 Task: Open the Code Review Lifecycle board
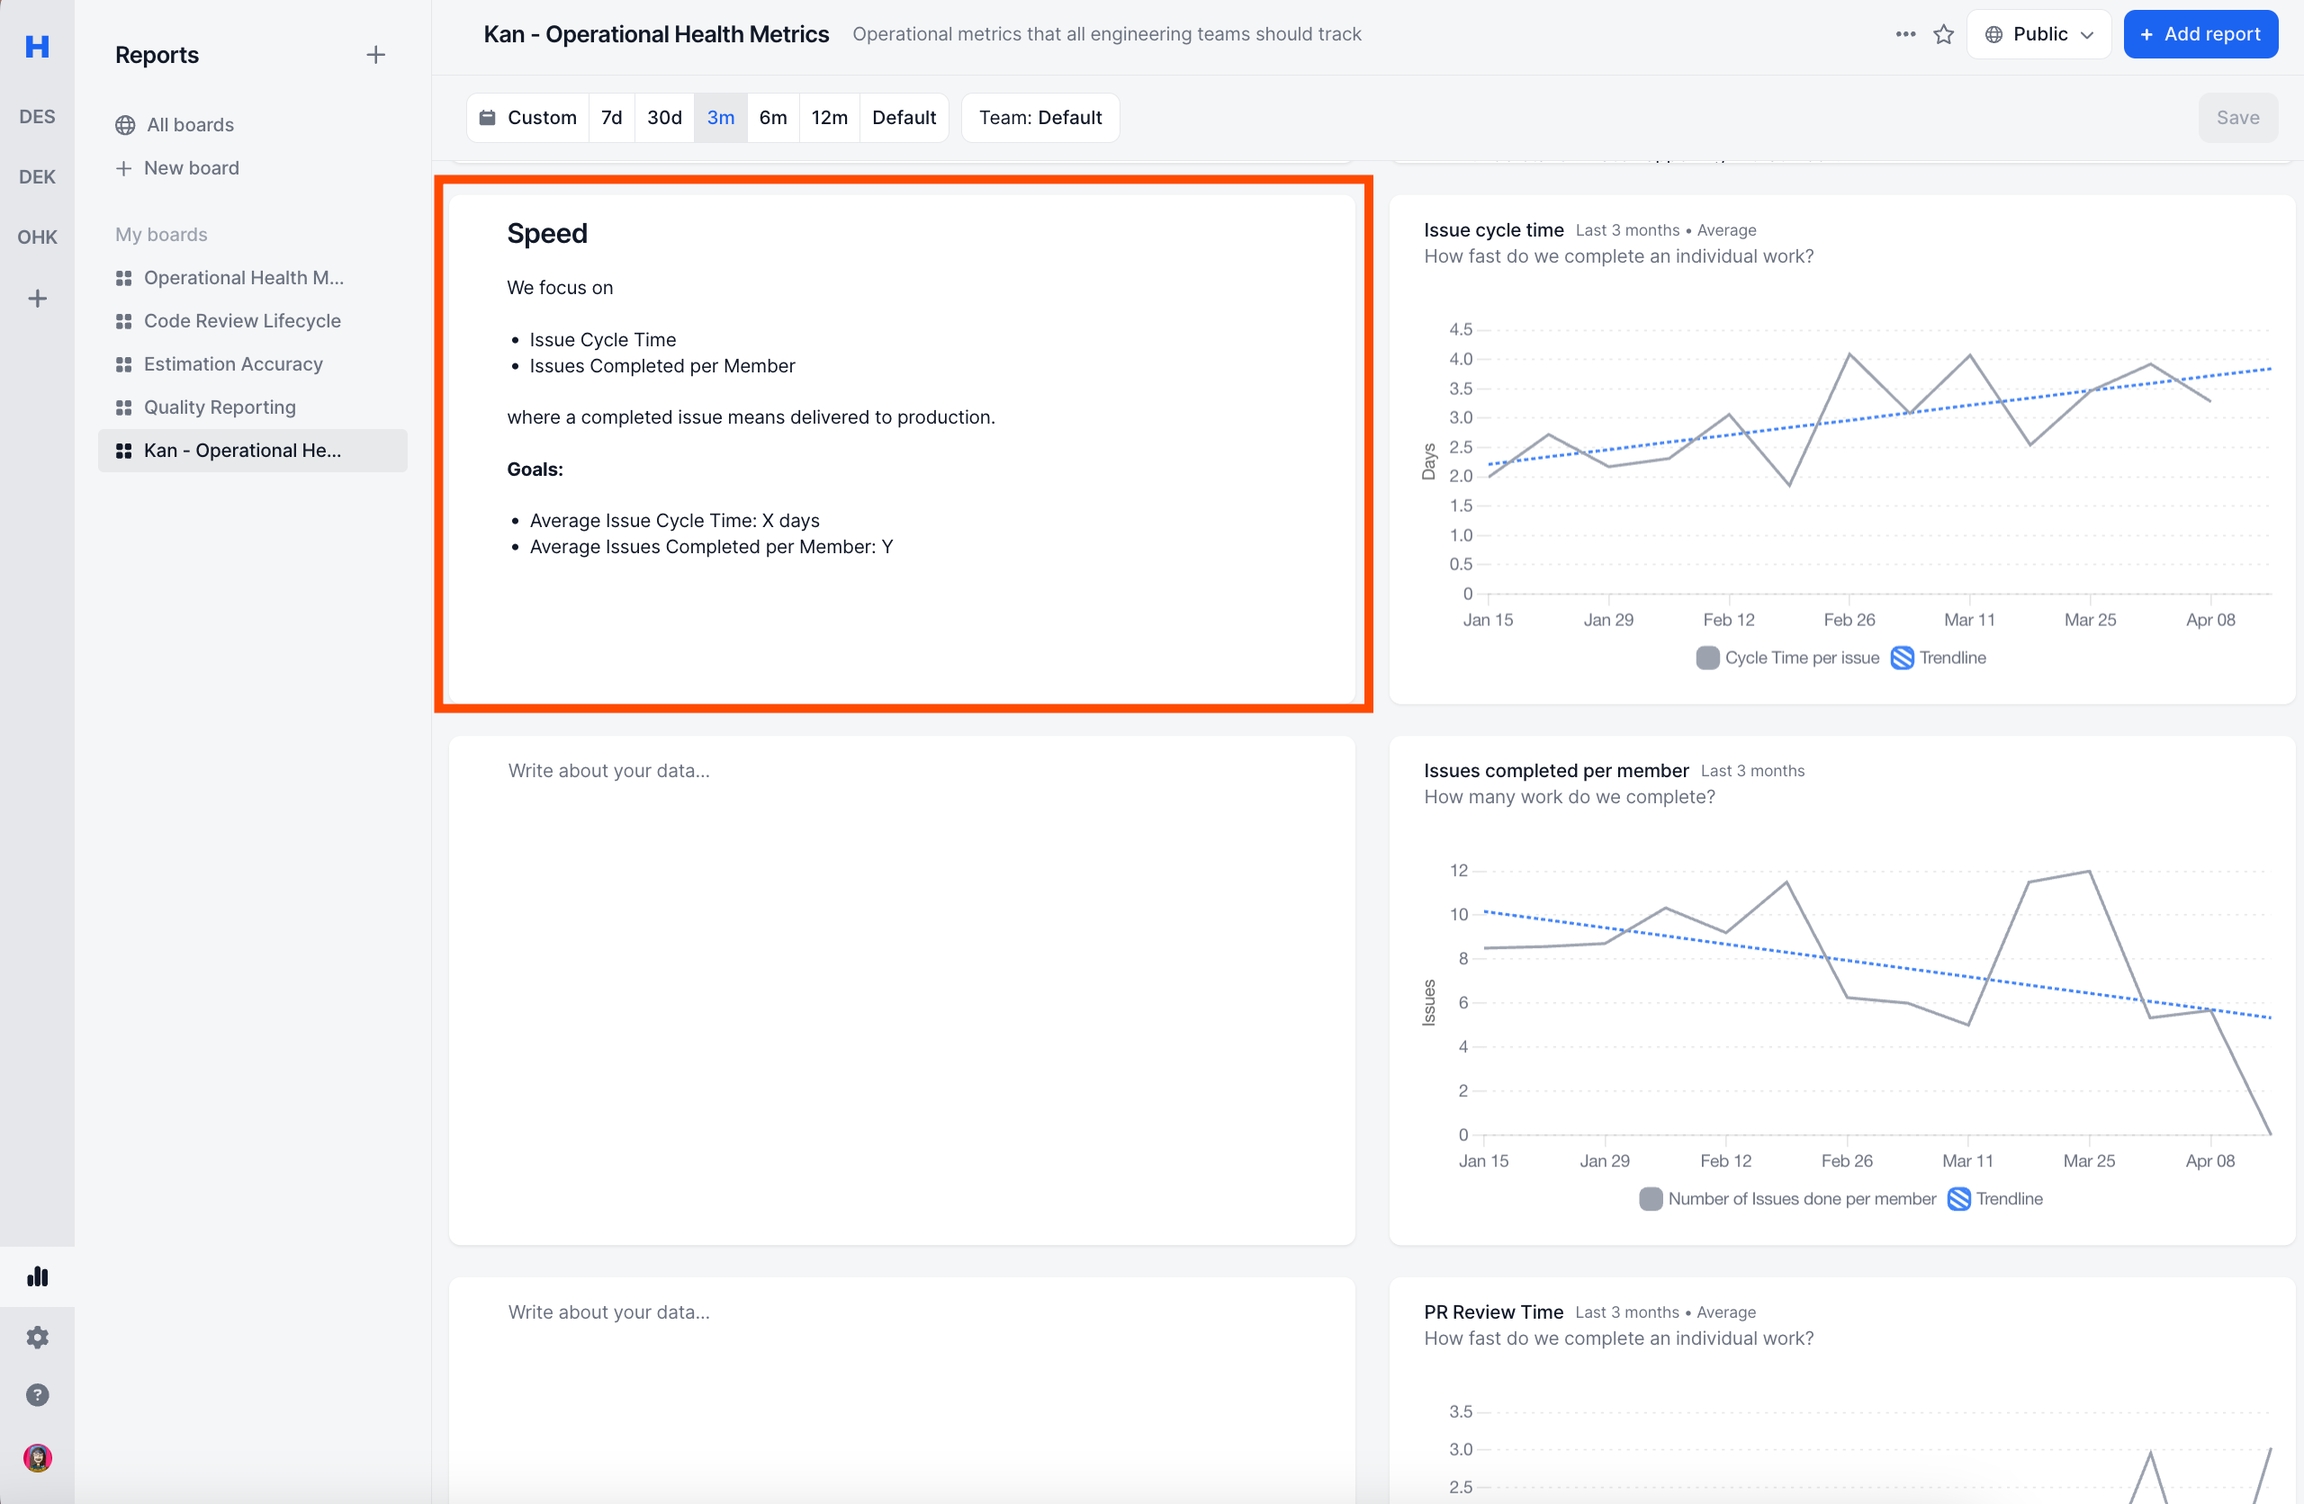252,321
